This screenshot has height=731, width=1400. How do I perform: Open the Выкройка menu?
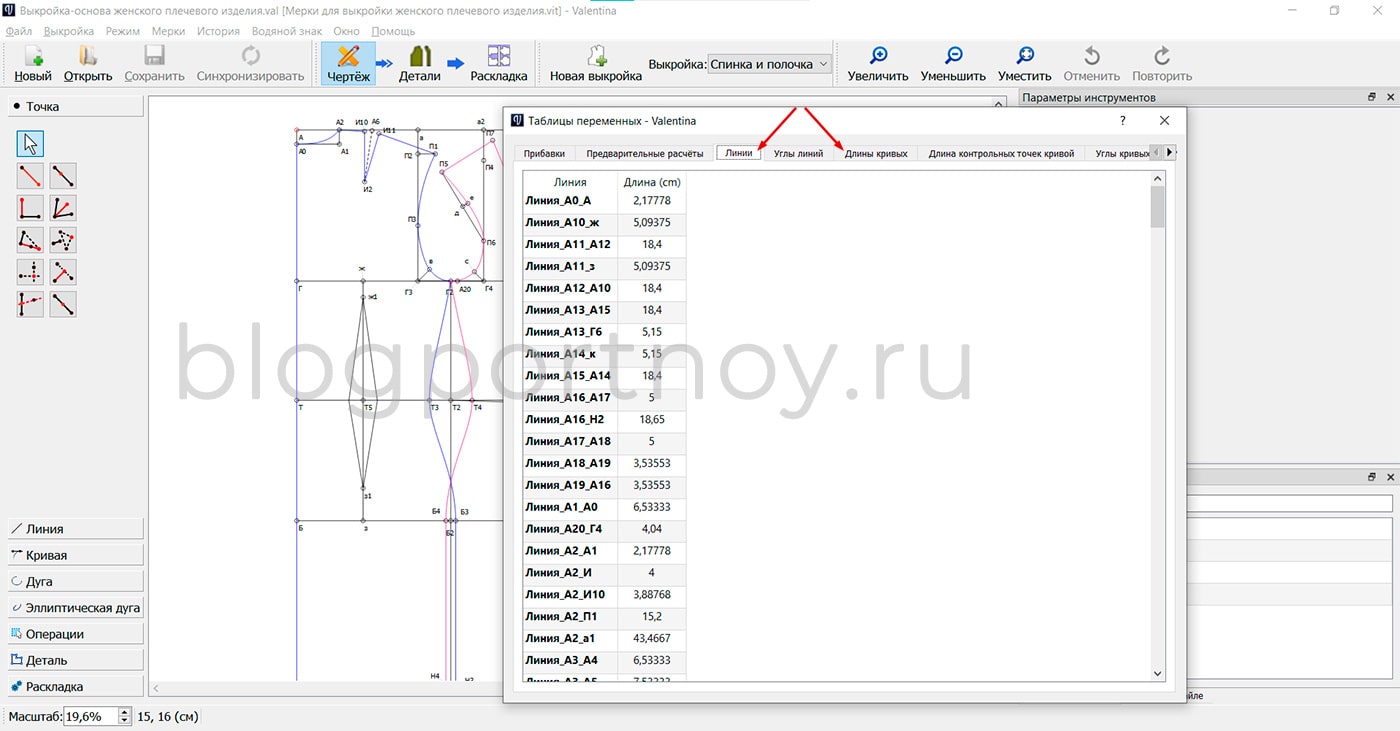click(x=69, y=31)
